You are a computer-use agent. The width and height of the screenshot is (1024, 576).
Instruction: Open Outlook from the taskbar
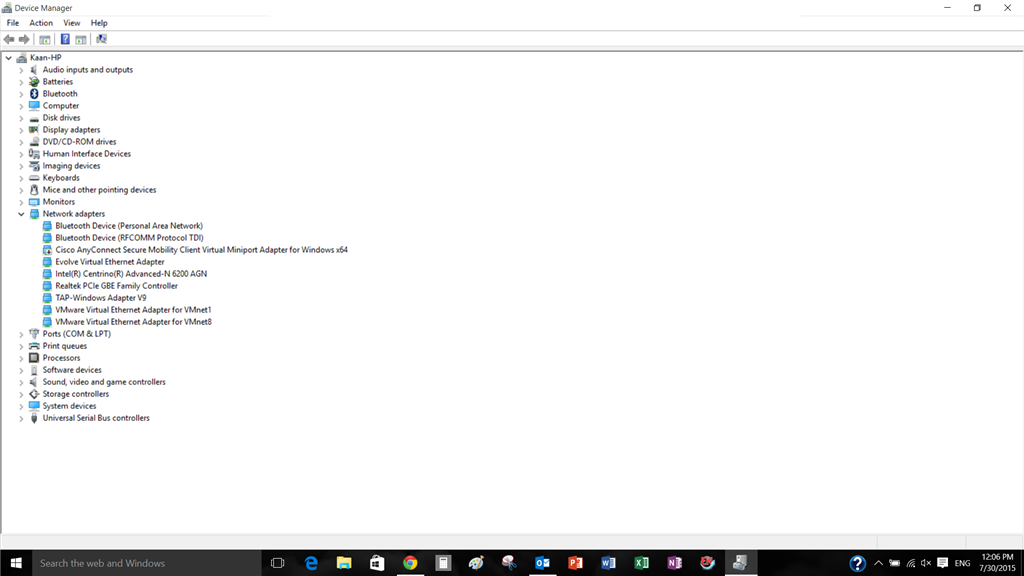(x=542, y=563)
